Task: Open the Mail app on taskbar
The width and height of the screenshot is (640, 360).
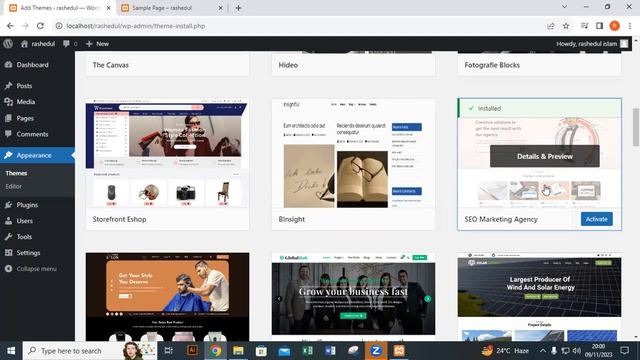Action: 284,351
